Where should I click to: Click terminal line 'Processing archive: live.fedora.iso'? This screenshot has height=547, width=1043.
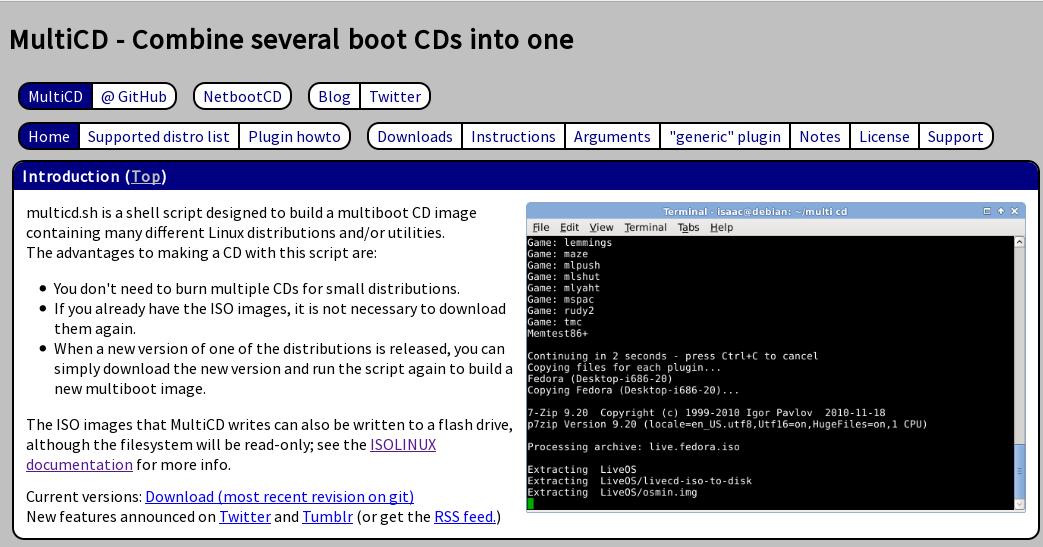click(633, 447)
